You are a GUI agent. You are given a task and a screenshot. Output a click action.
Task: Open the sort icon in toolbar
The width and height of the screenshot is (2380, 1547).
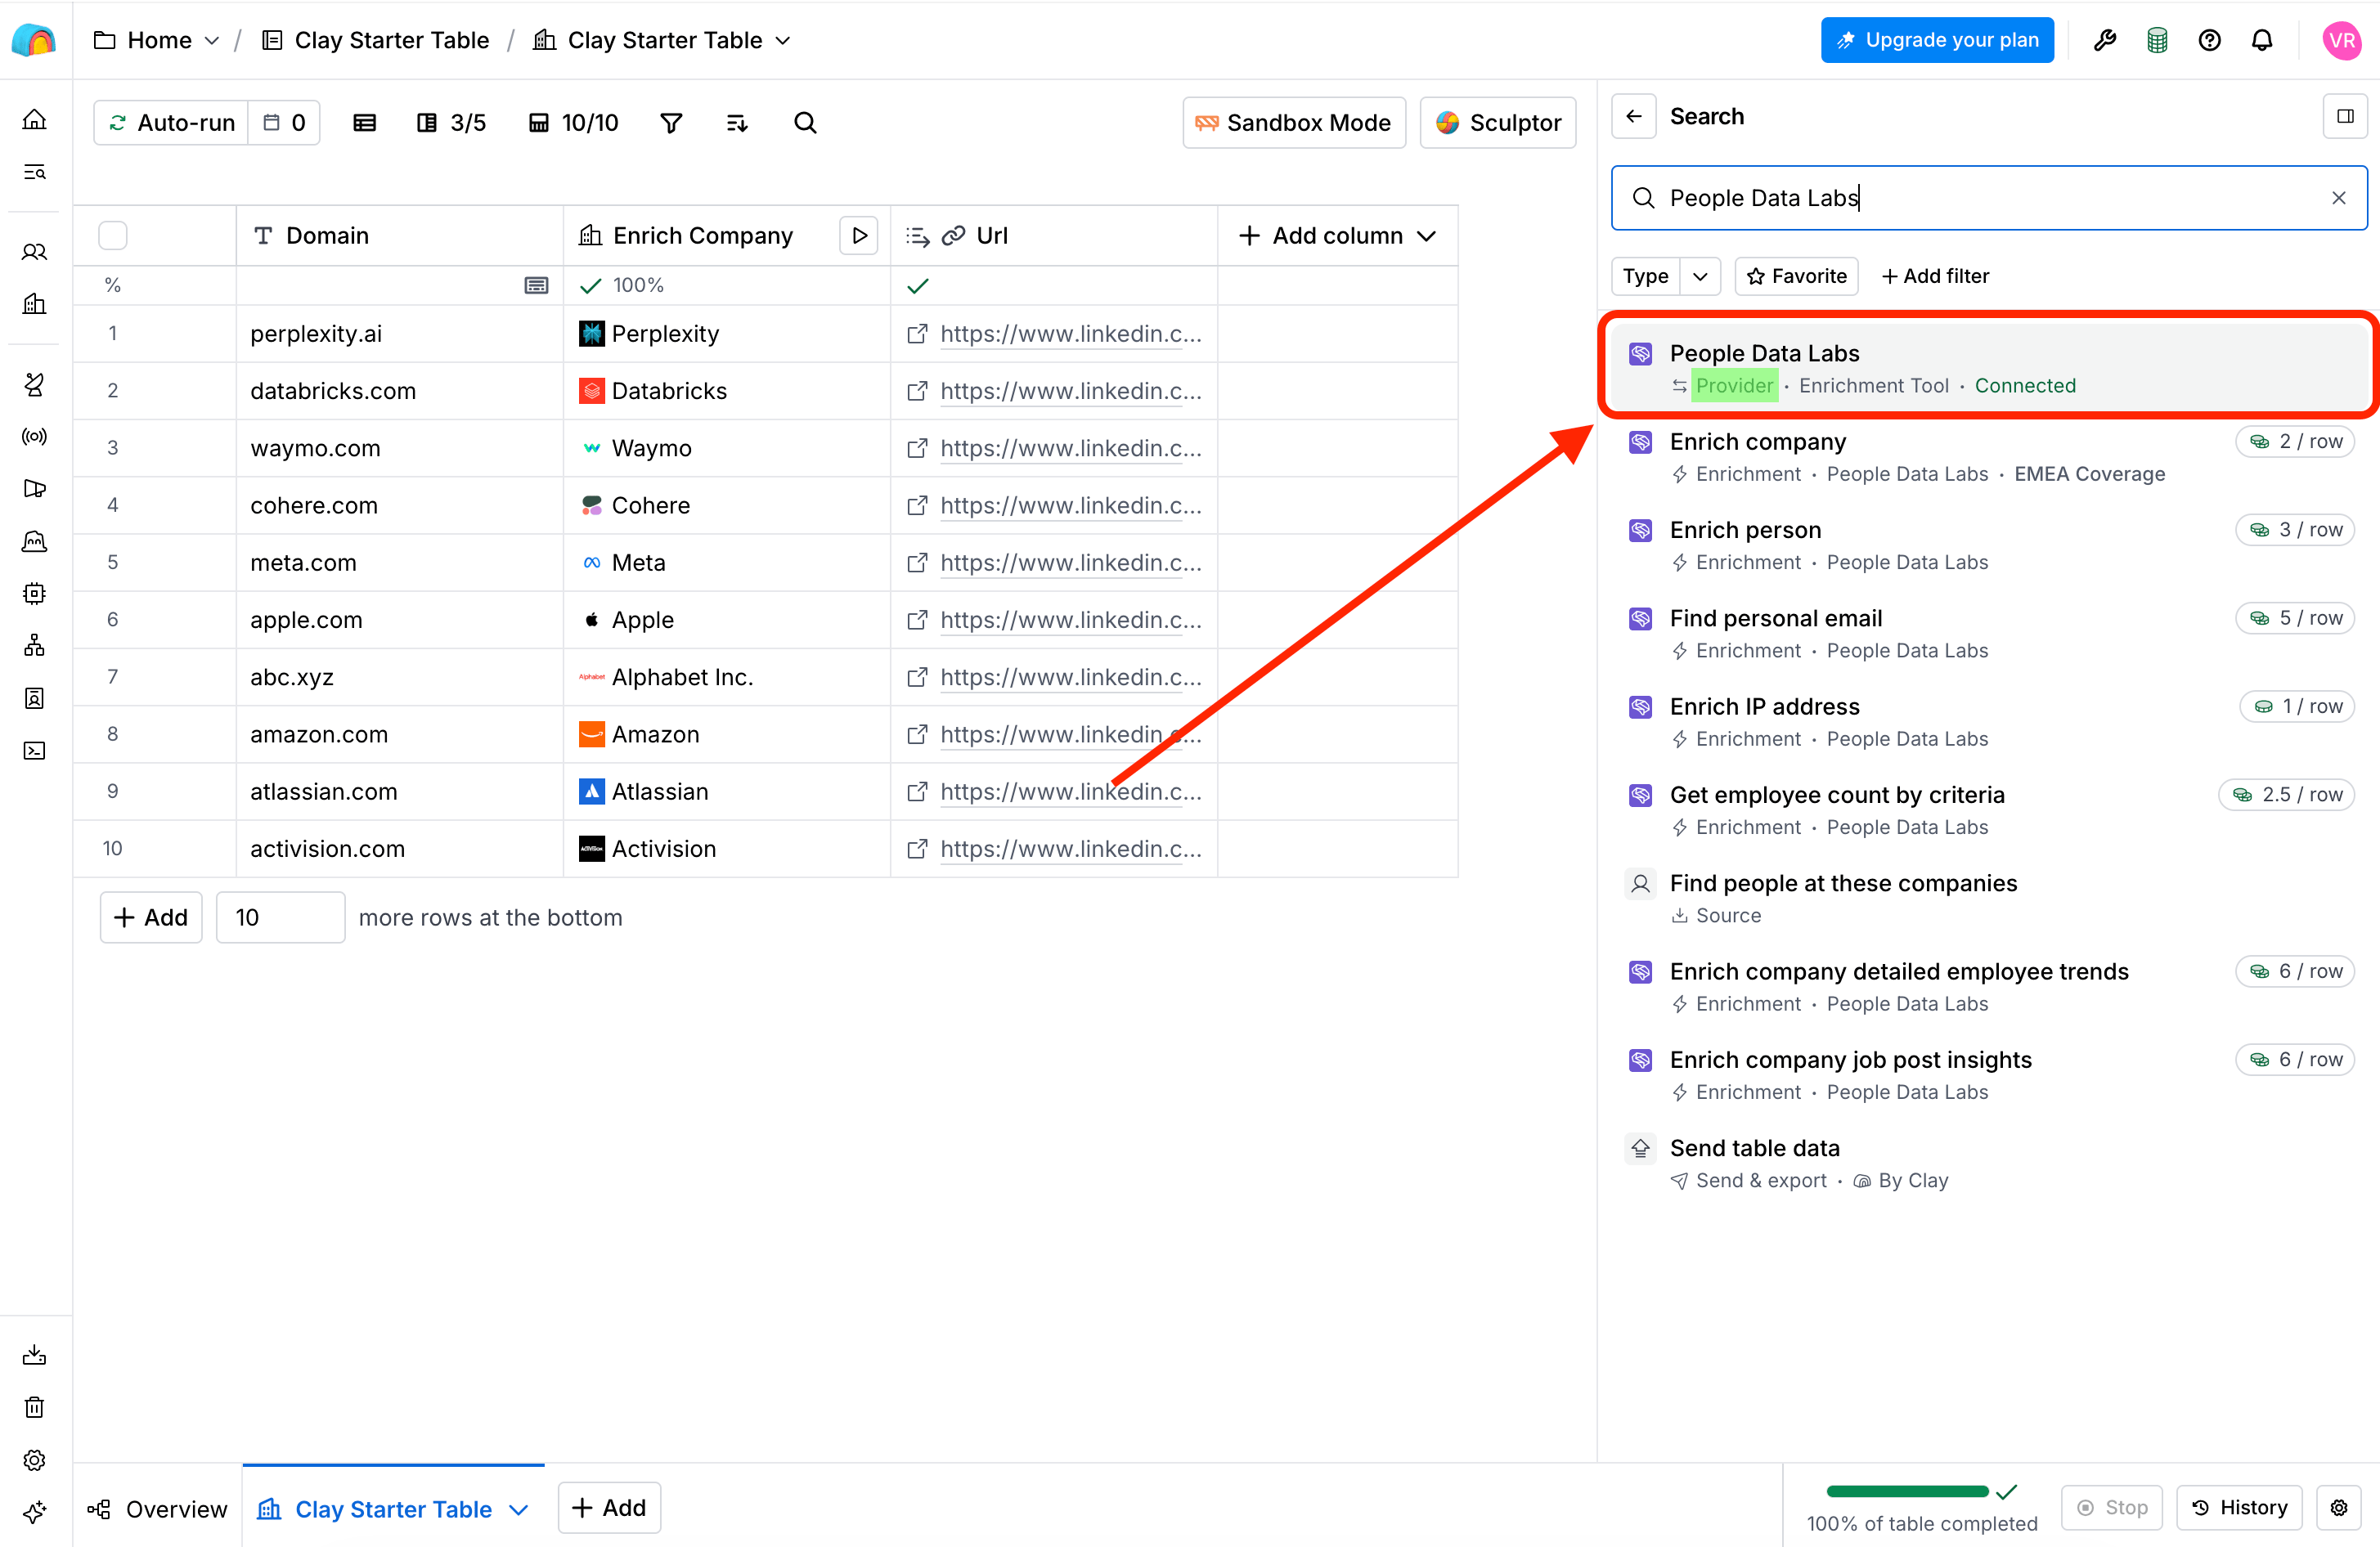(737, 122)
